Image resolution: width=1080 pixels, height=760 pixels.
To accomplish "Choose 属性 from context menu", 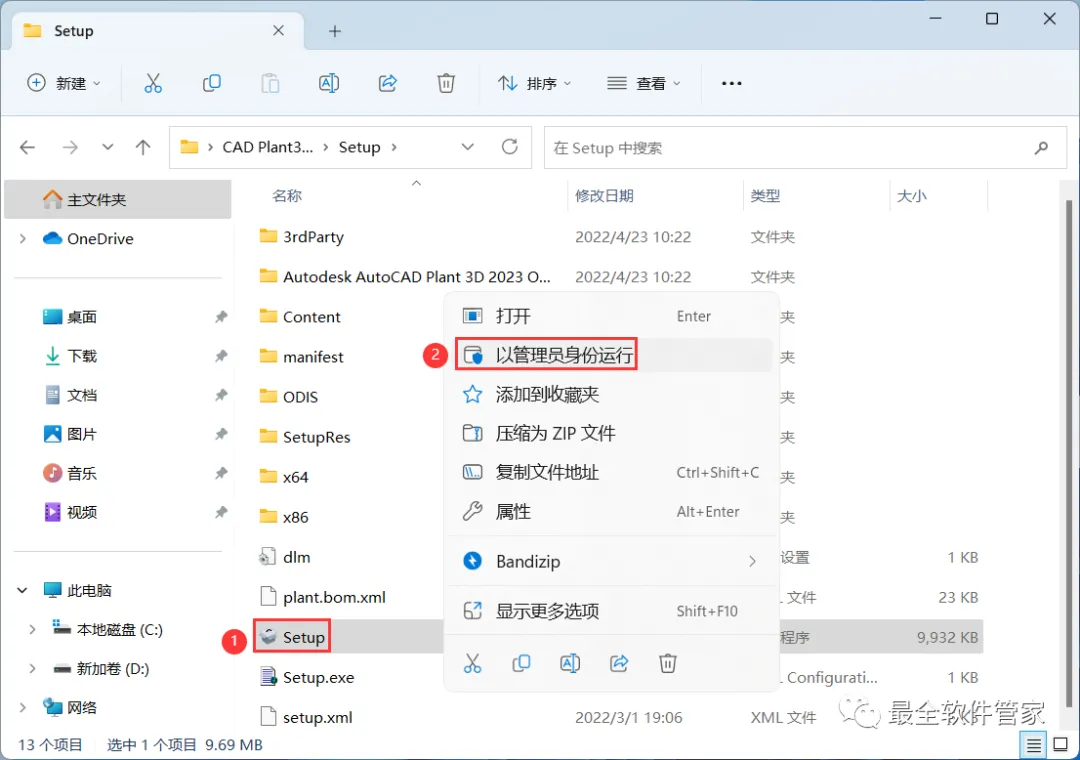I will coord(611,512).
